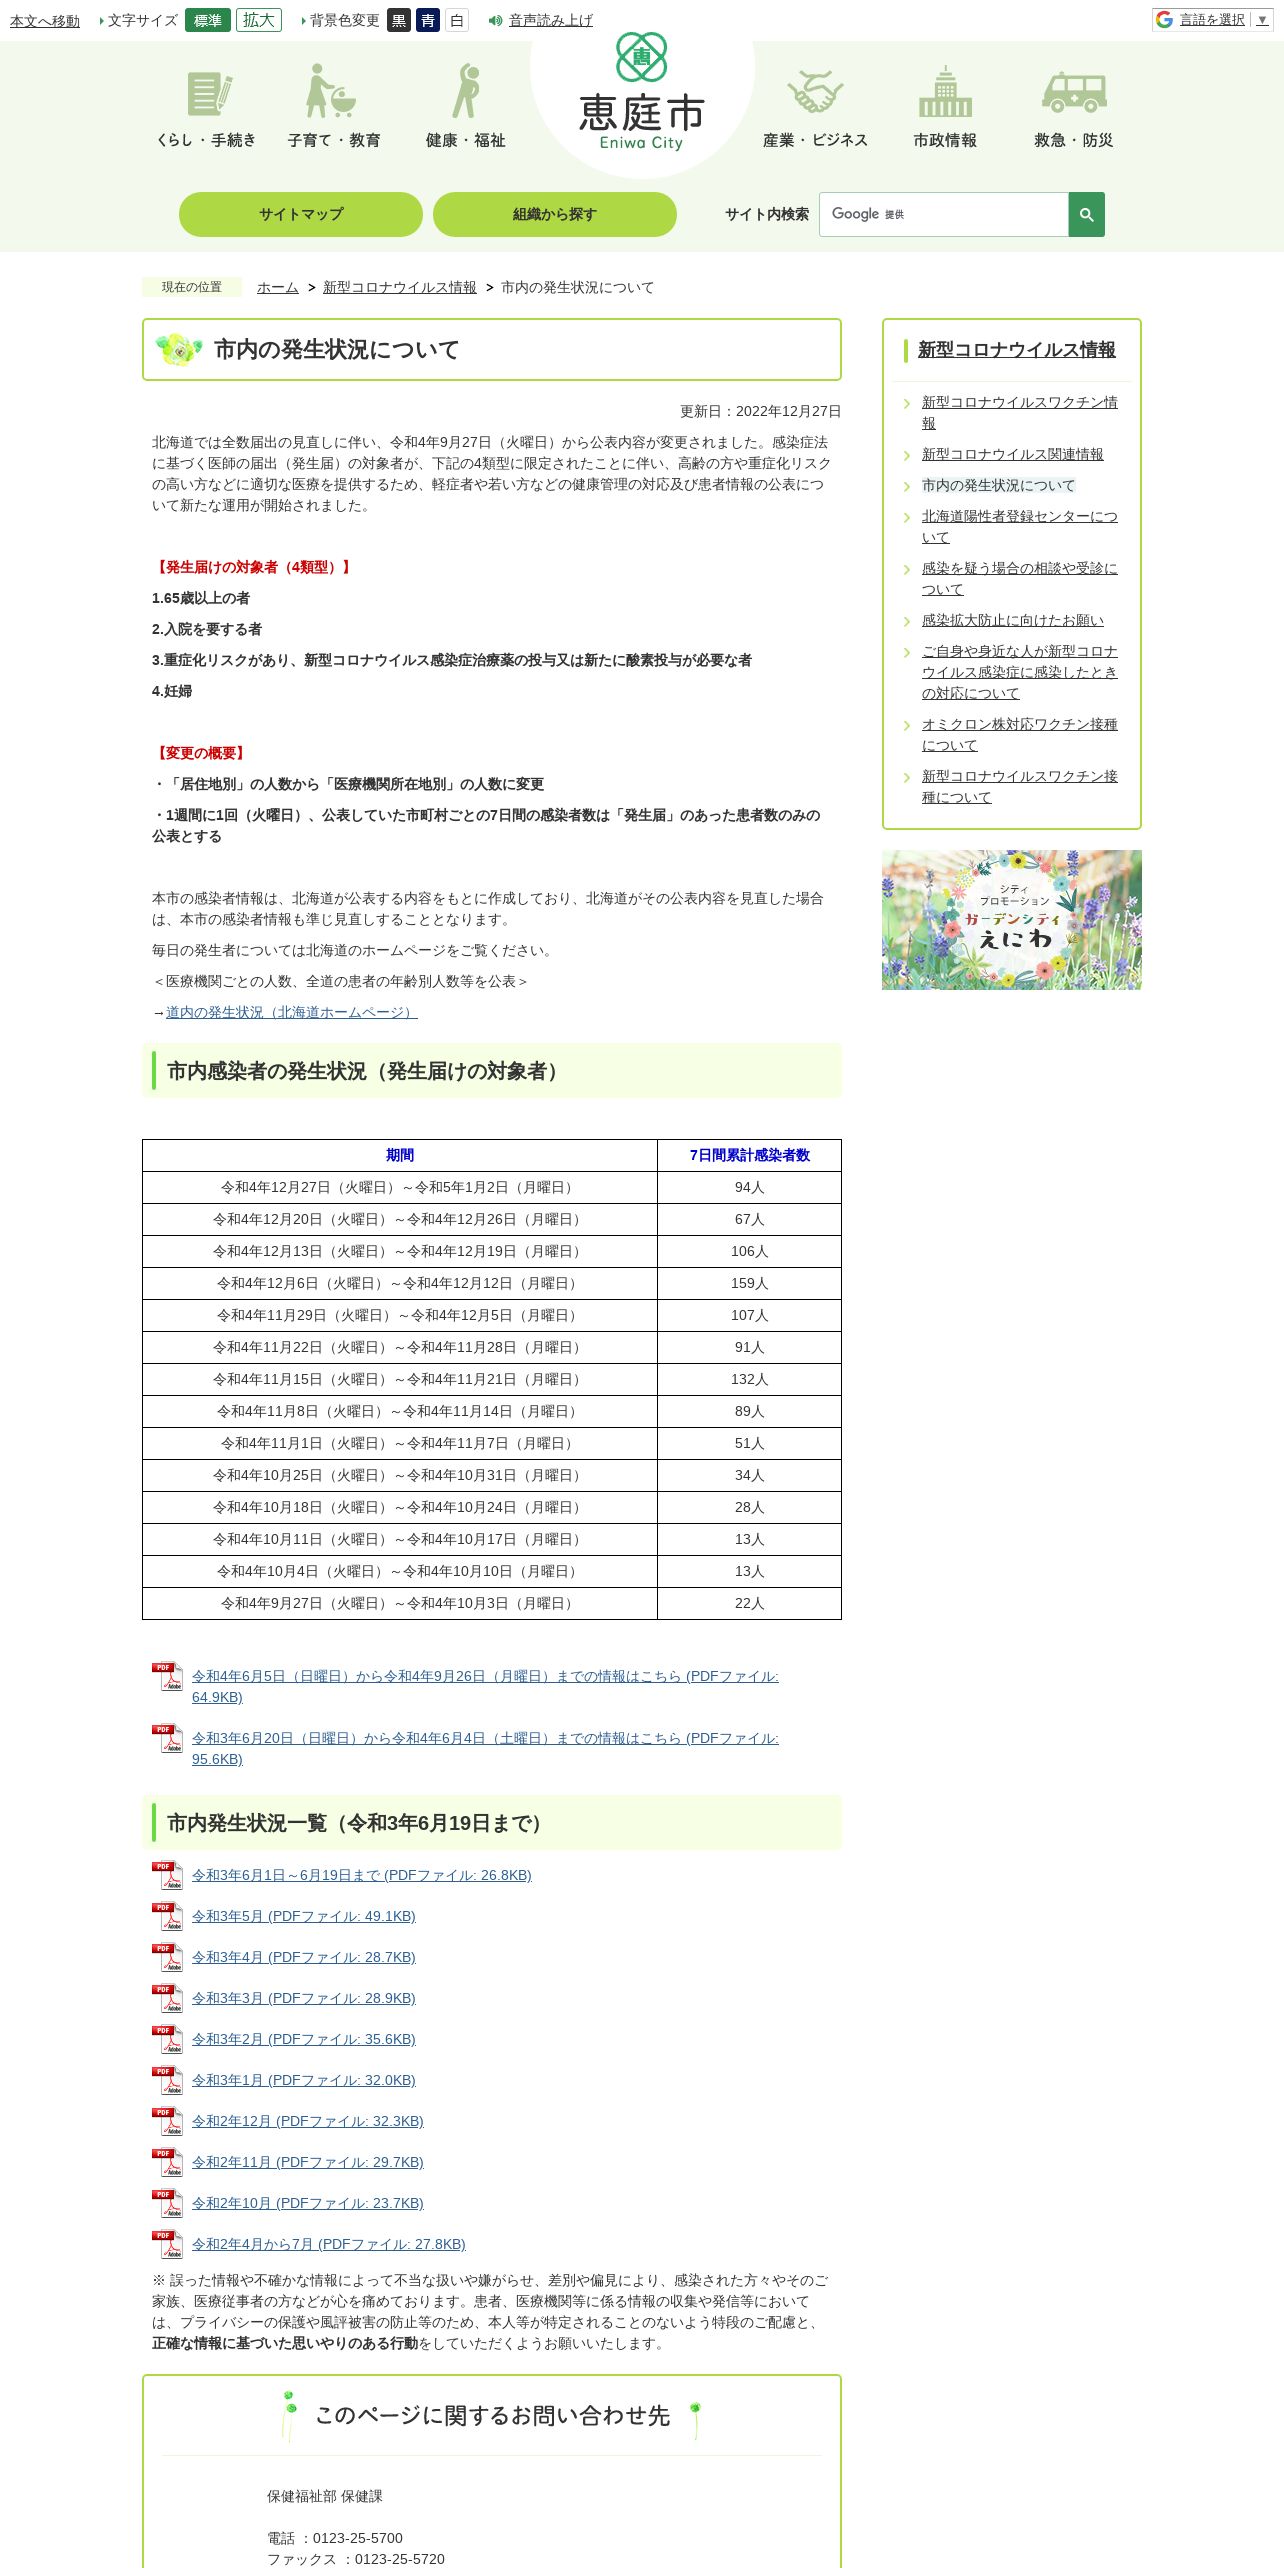Jump via 本文へ移動 skip link

(45, 21)
